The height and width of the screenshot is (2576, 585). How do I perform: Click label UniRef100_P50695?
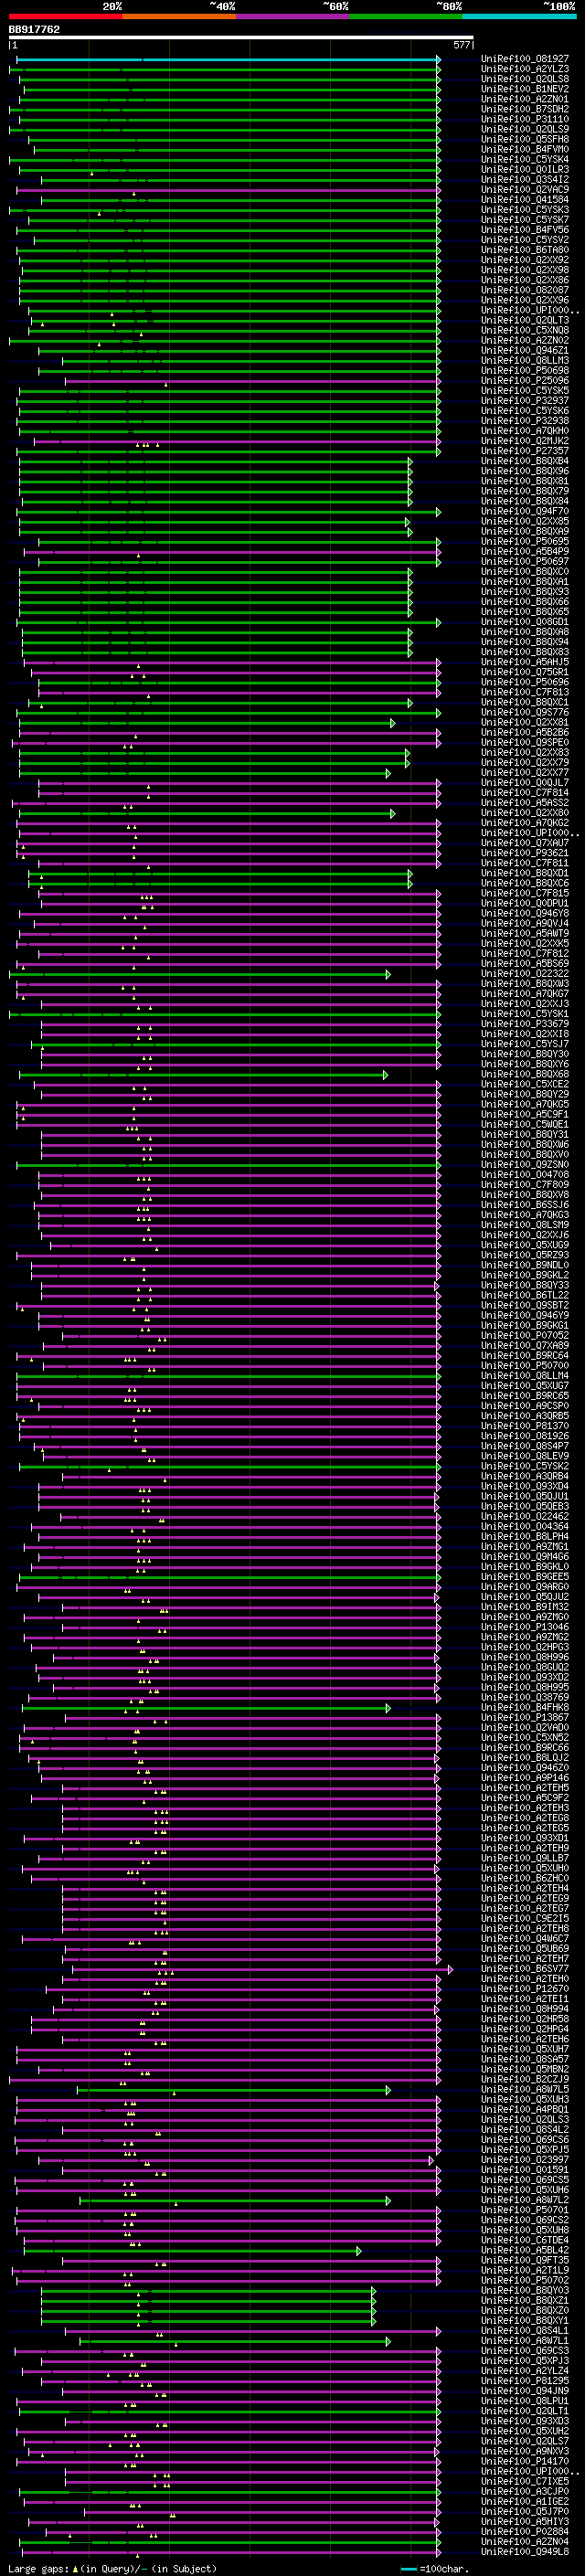tap(525, 542)
